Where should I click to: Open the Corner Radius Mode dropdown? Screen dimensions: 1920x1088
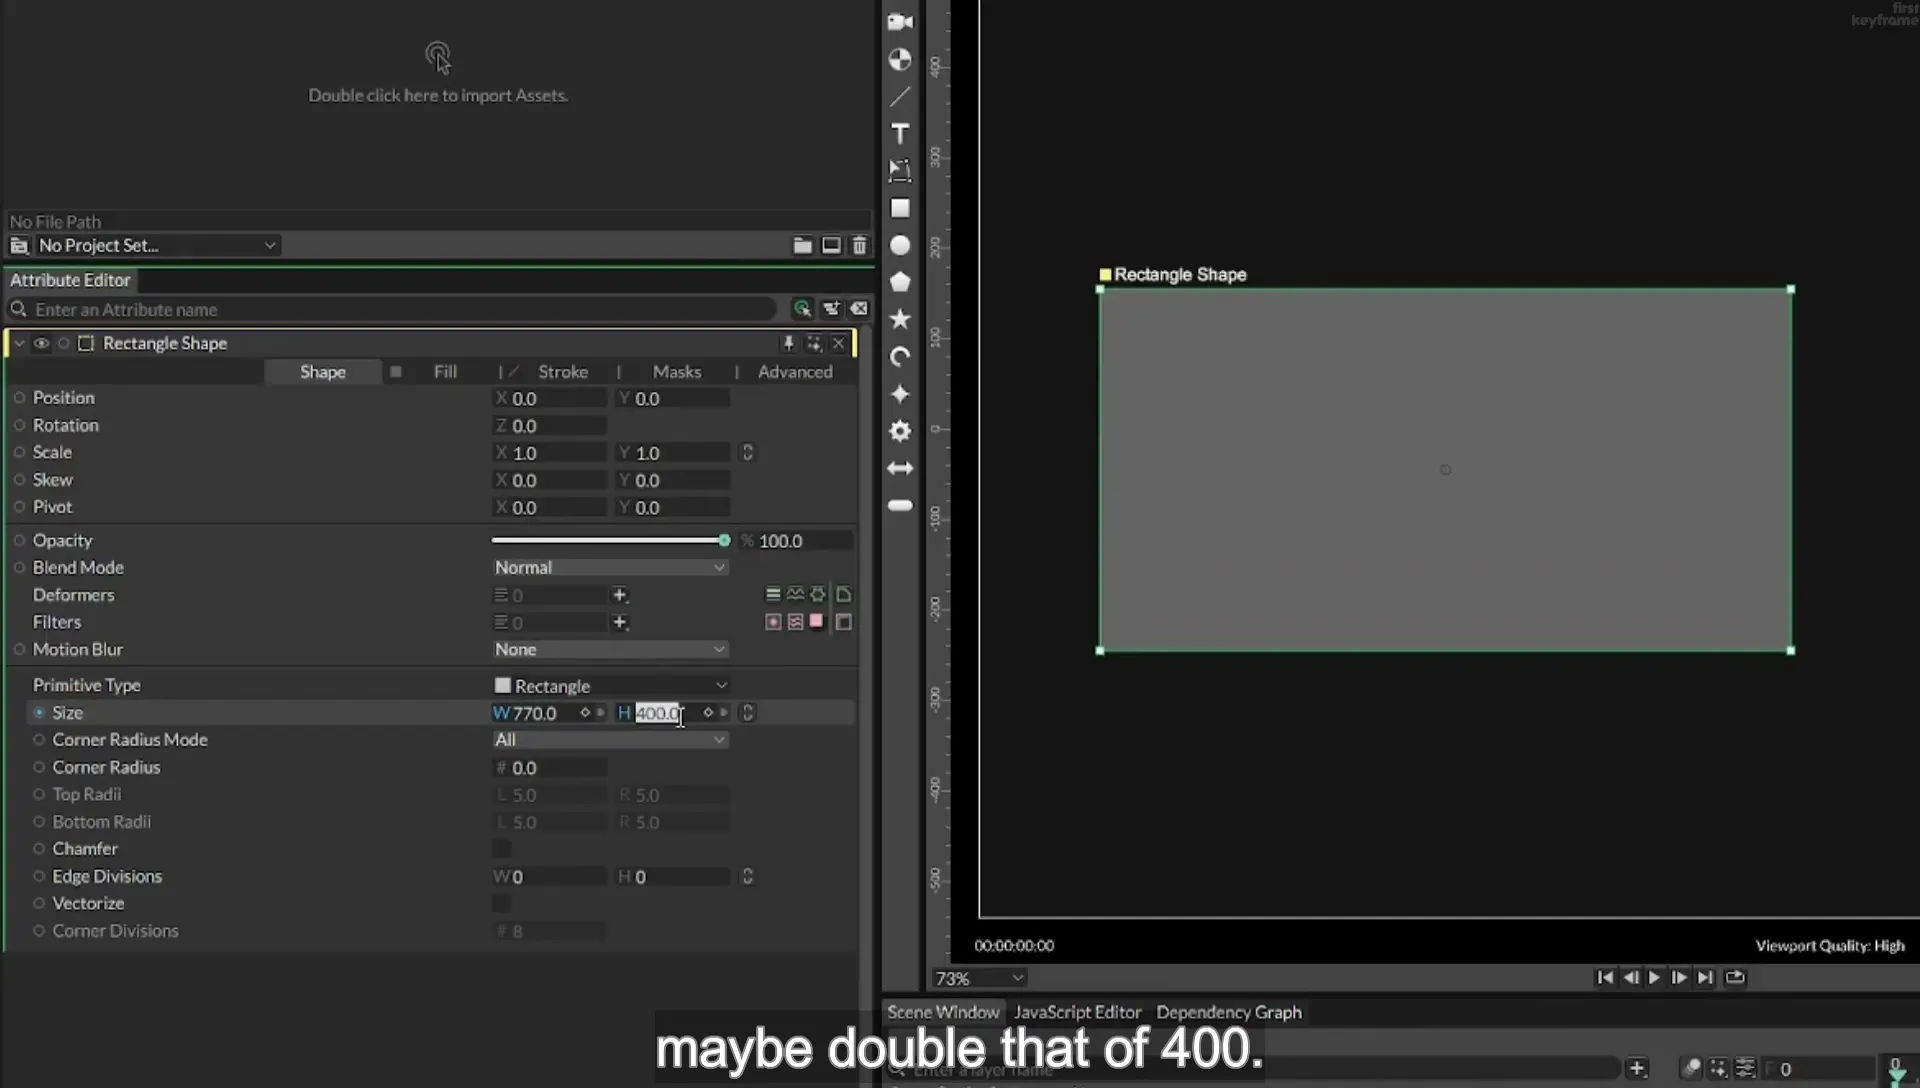click(x=610, y=740)
